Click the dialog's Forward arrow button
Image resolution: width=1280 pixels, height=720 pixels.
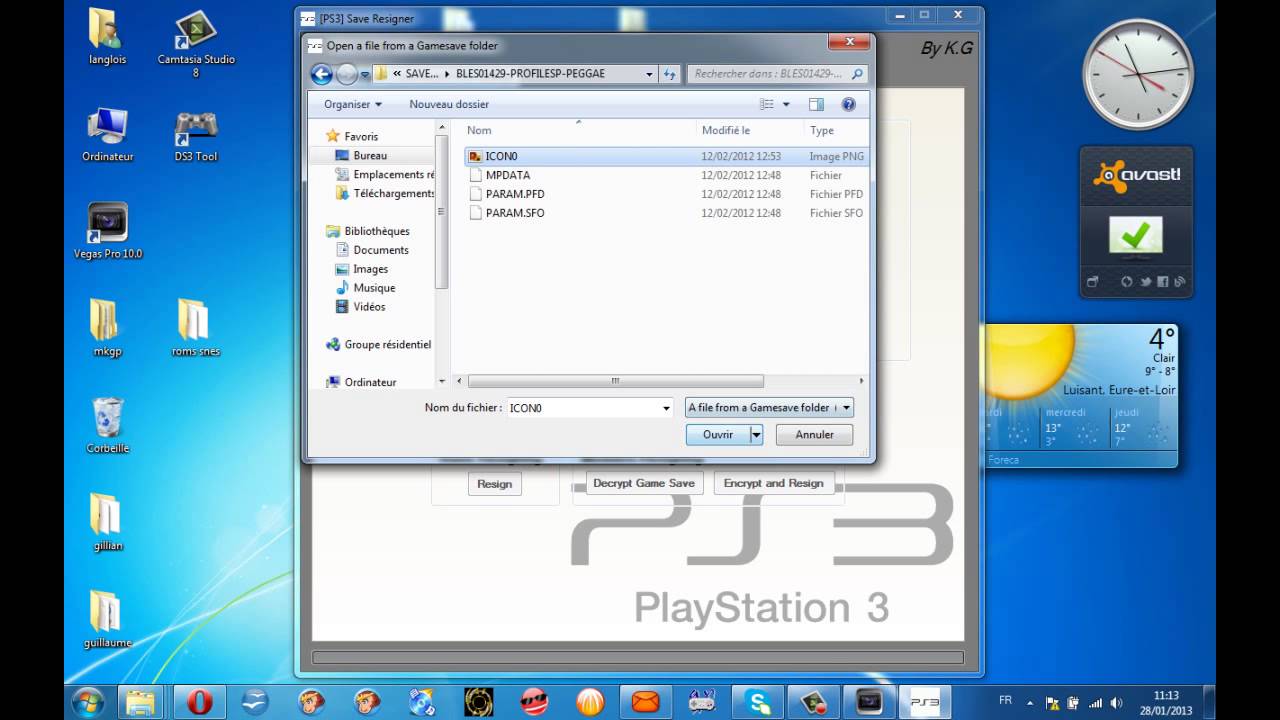point(347,73)
